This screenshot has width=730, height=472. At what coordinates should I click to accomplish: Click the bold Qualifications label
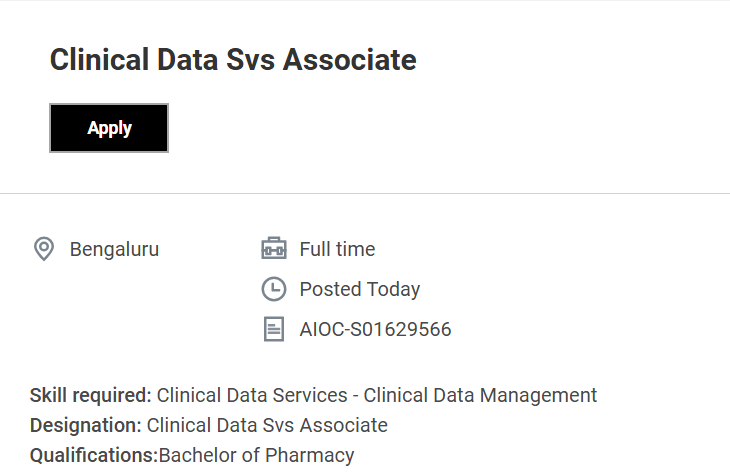pos(93,455)
